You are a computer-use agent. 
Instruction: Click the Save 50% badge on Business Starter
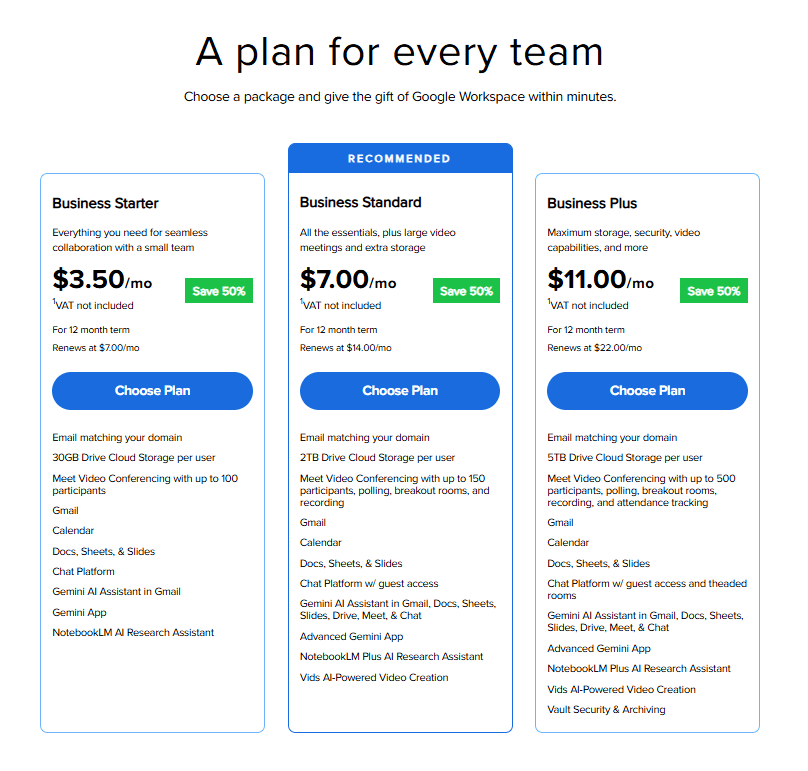point(219,291)
